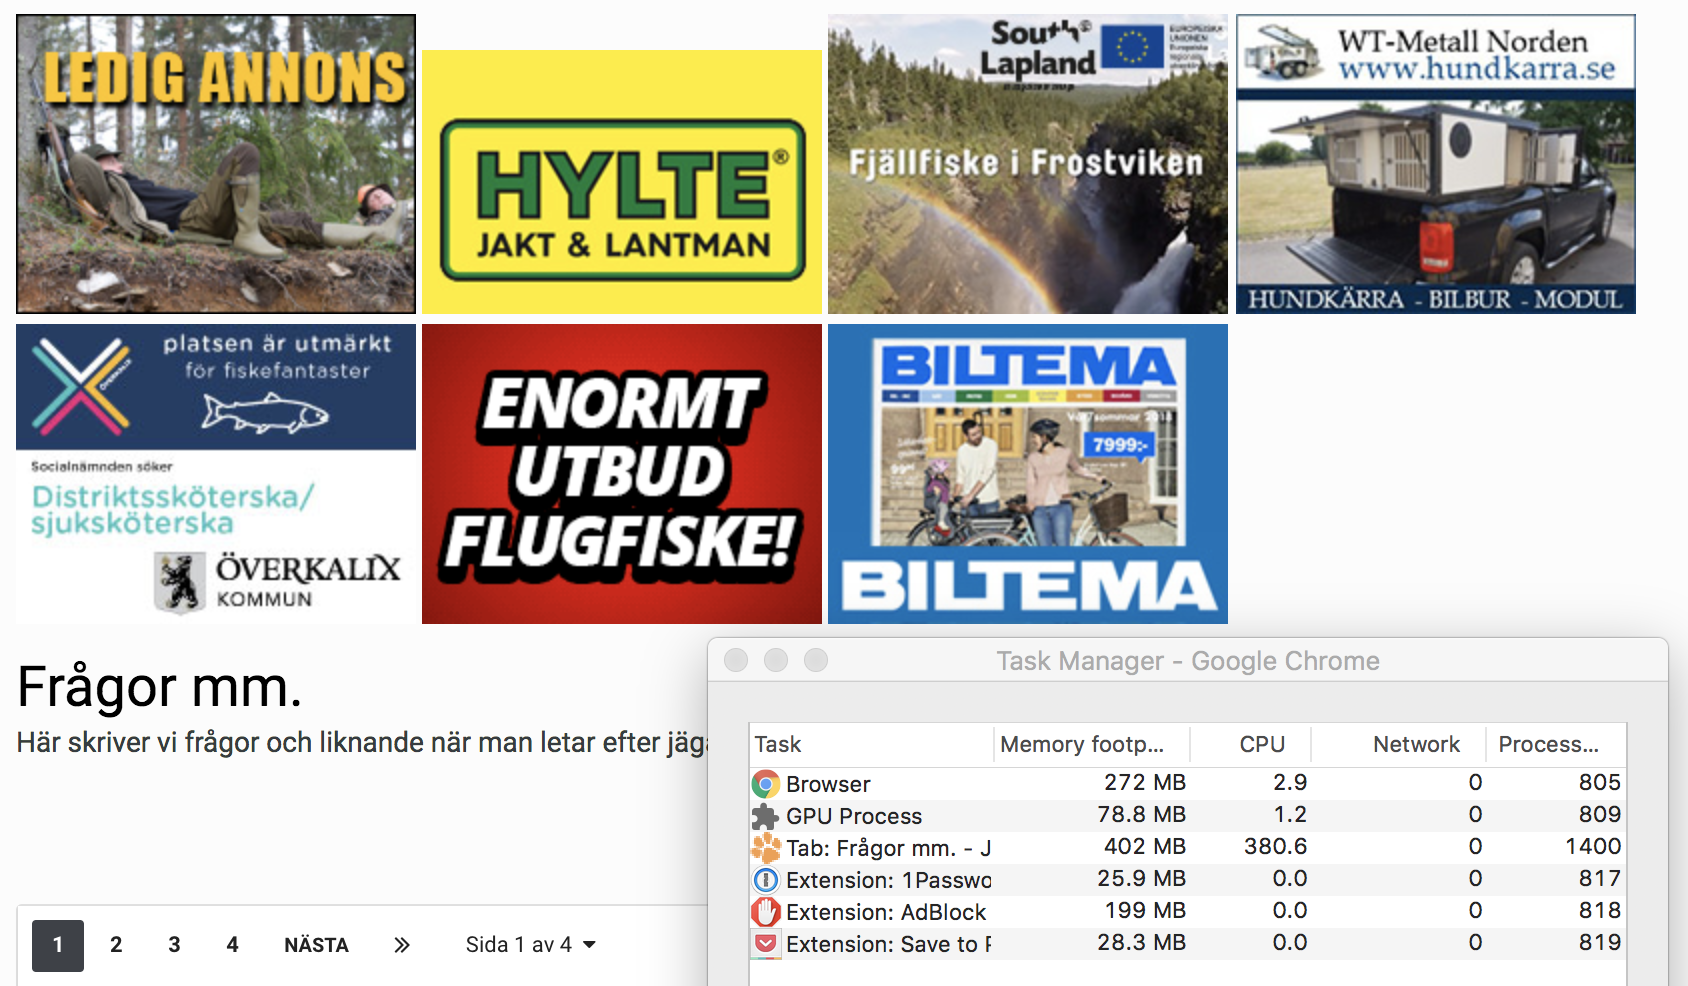
Task: Sort by Memory footprint column
Action: [1082, 744]
